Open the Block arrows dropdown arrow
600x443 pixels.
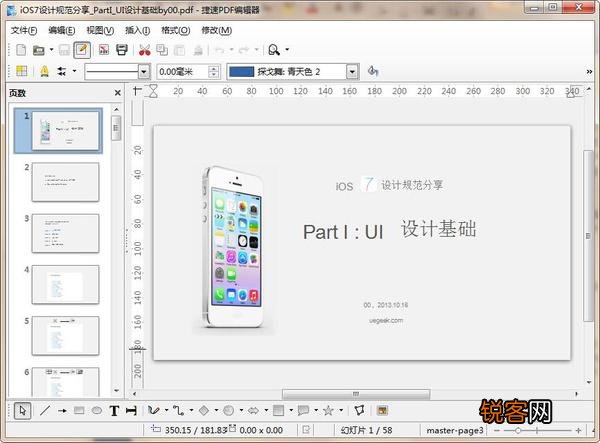click(266, 410)
